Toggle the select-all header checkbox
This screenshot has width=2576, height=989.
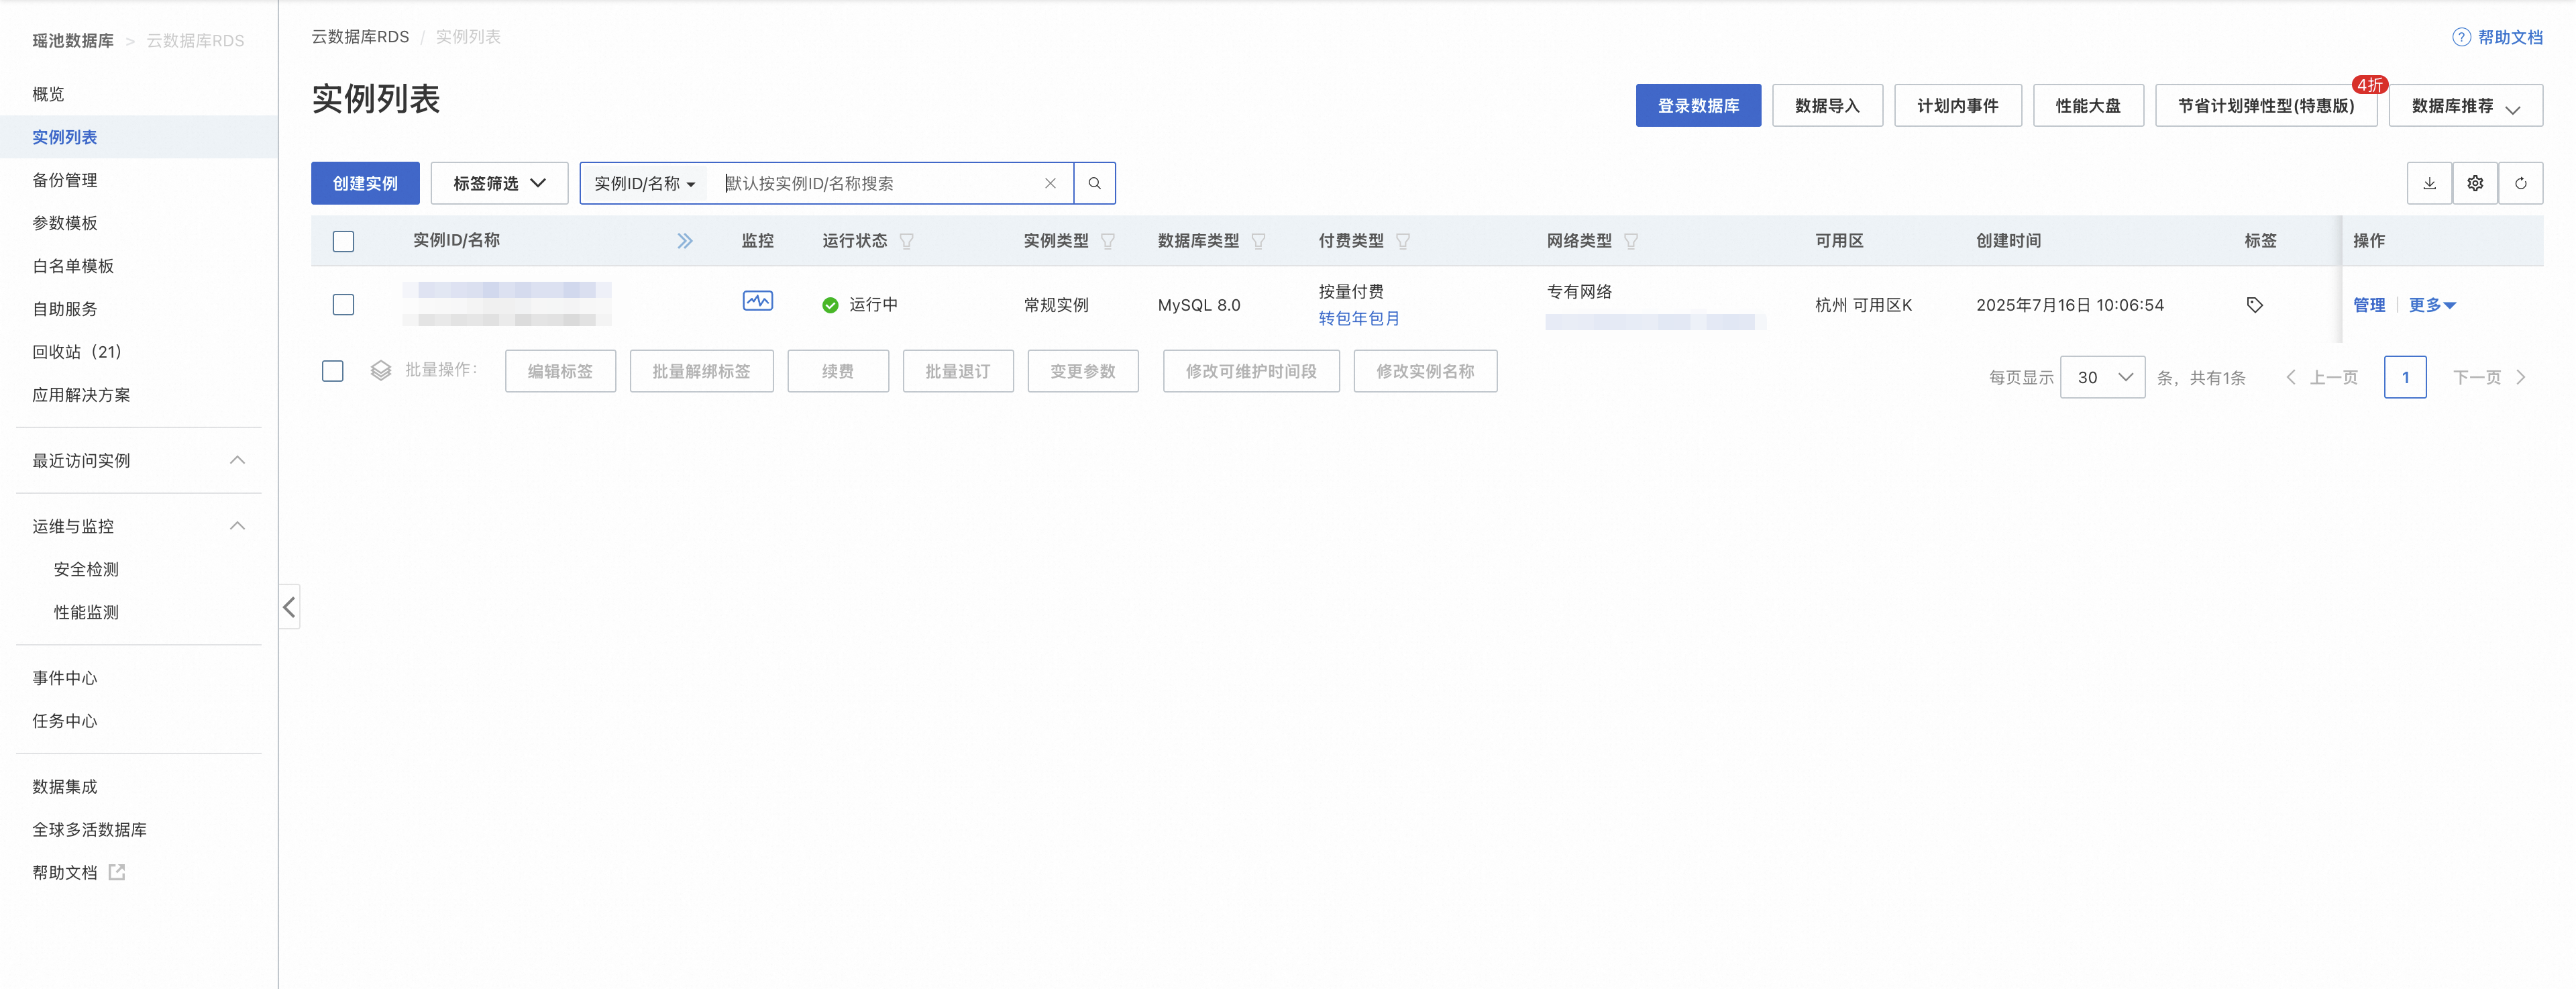click(x=343, y=241)
